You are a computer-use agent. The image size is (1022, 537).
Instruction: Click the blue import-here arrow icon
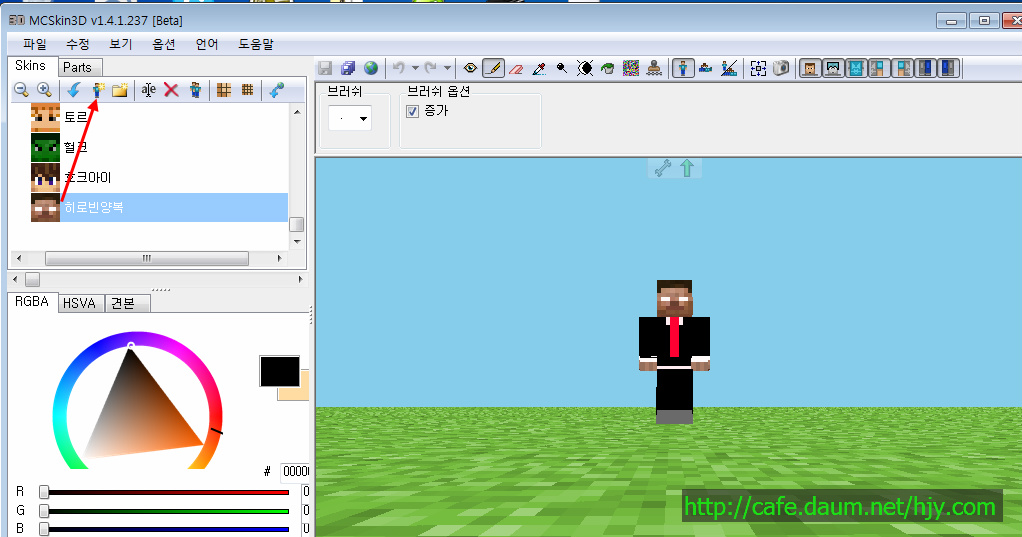pos(74,90)
